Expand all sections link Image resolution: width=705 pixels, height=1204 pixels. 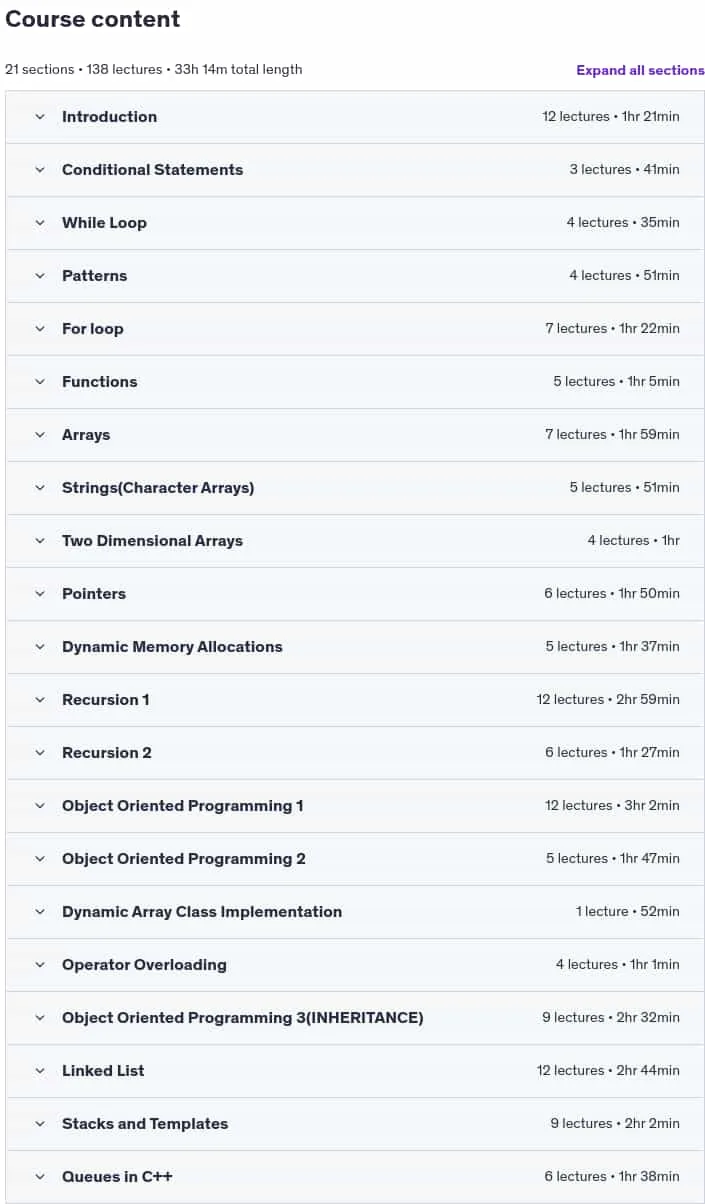pyautogui.click(x=640, y=70)
